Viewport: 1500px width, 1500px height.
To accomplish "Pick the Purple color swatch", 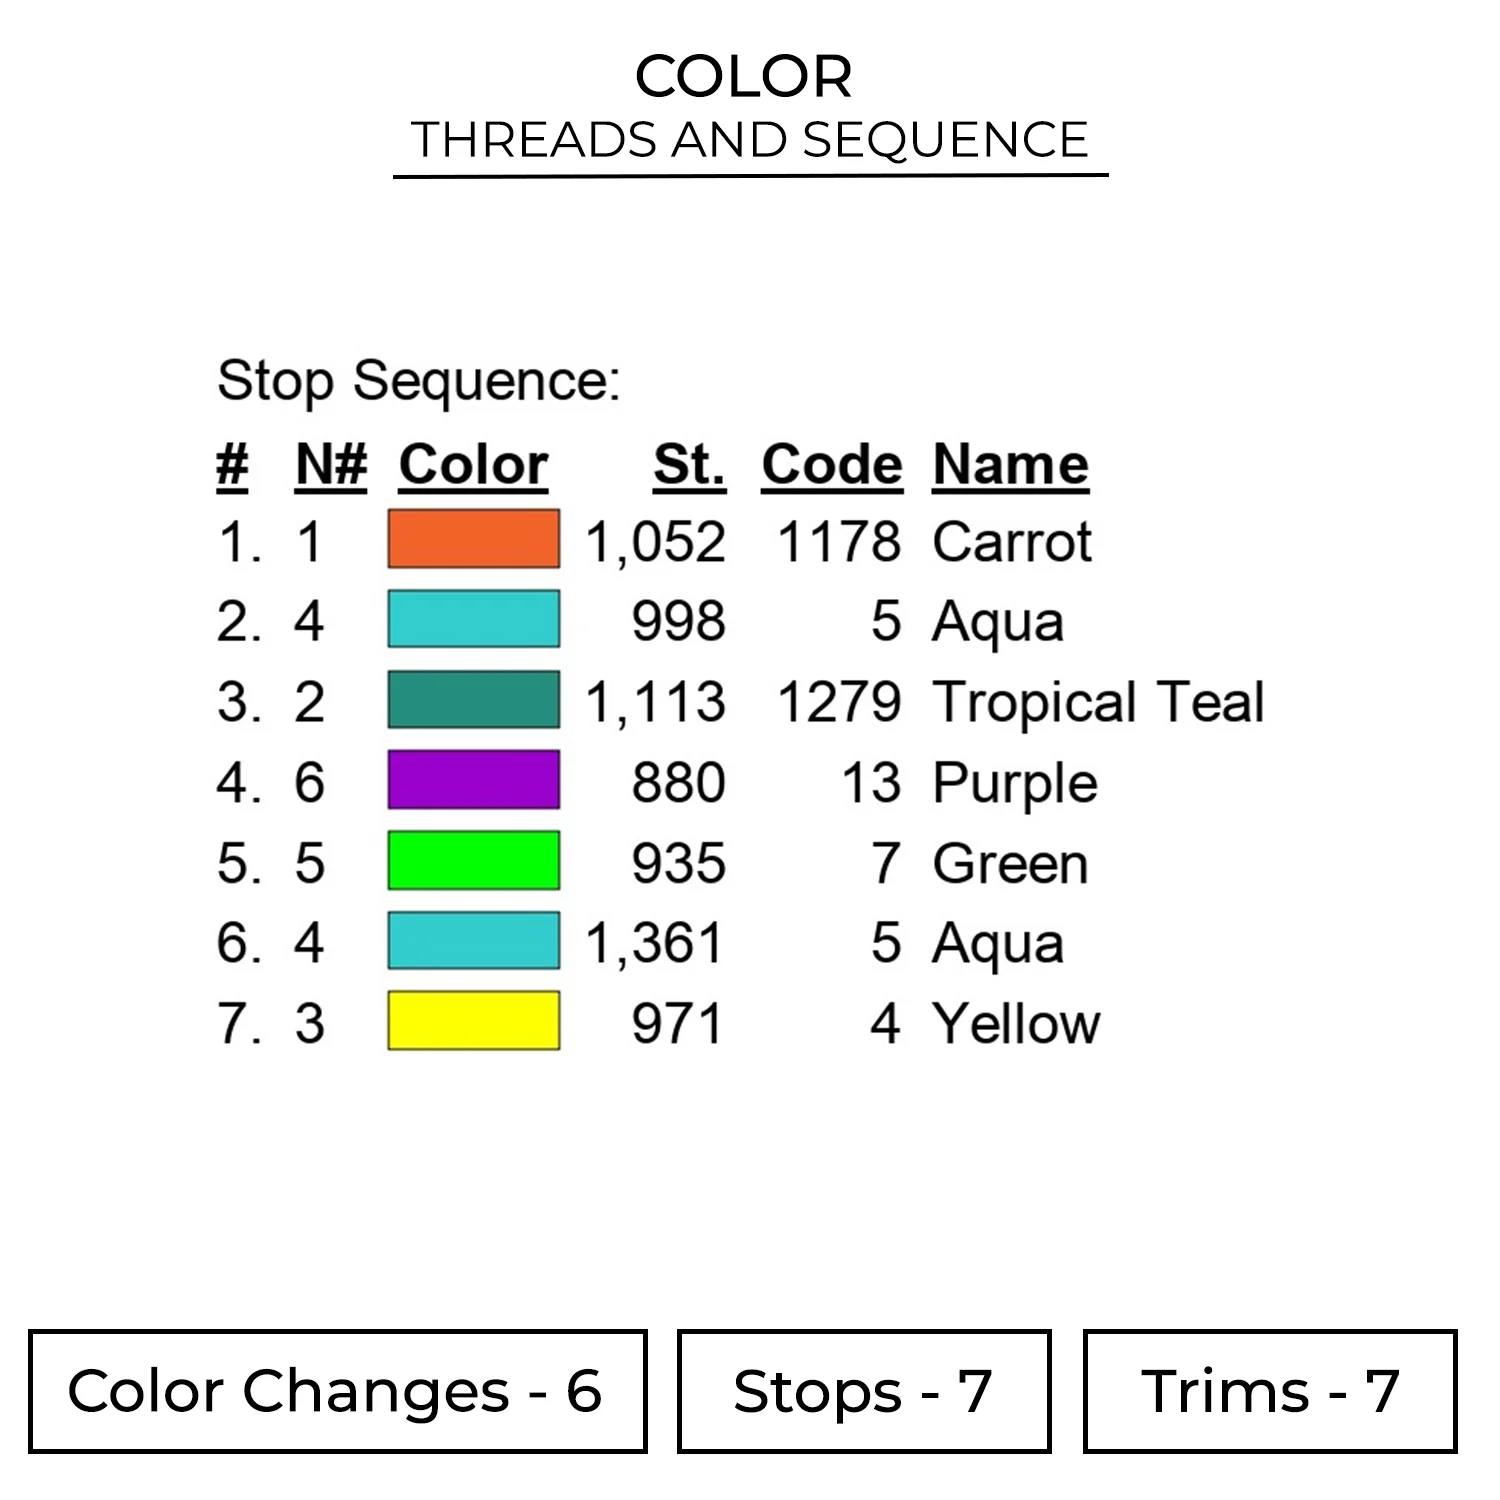I will [x=473, y=780].
